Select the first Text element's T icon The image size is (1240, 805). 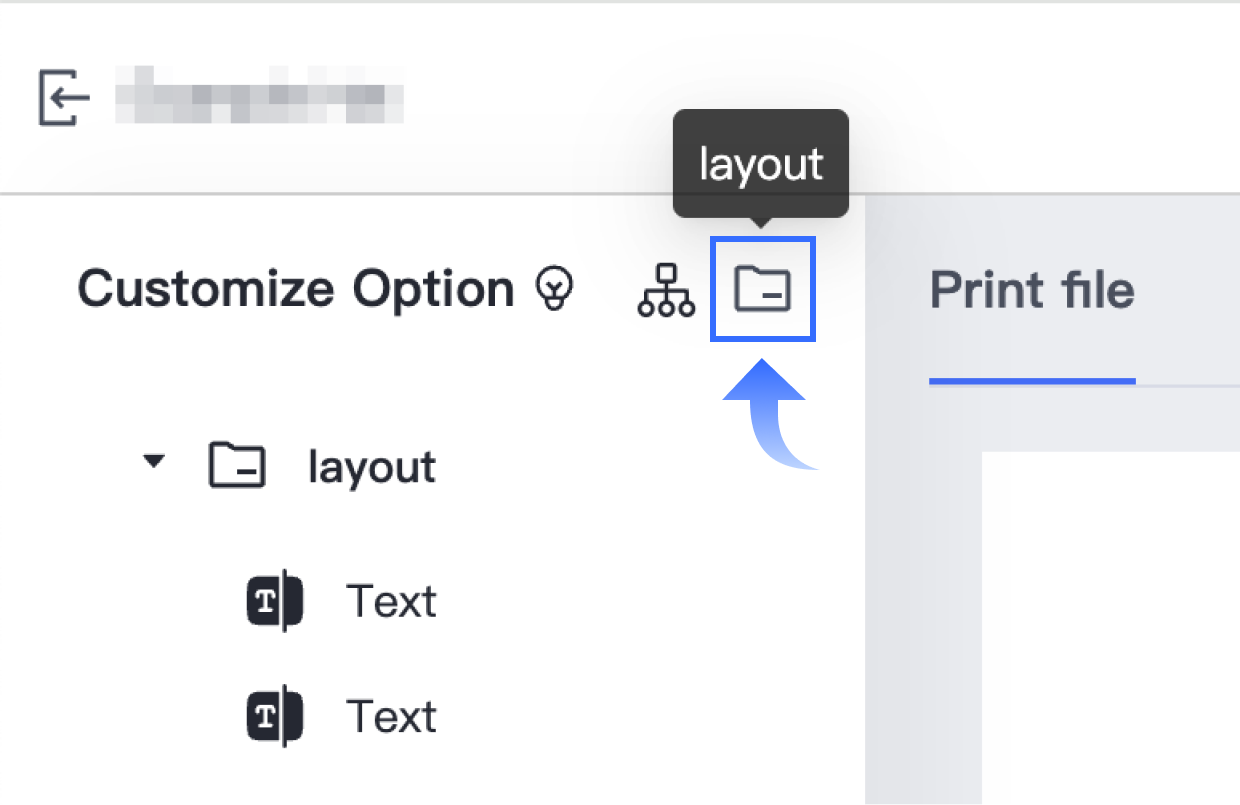tap(275, 601)
